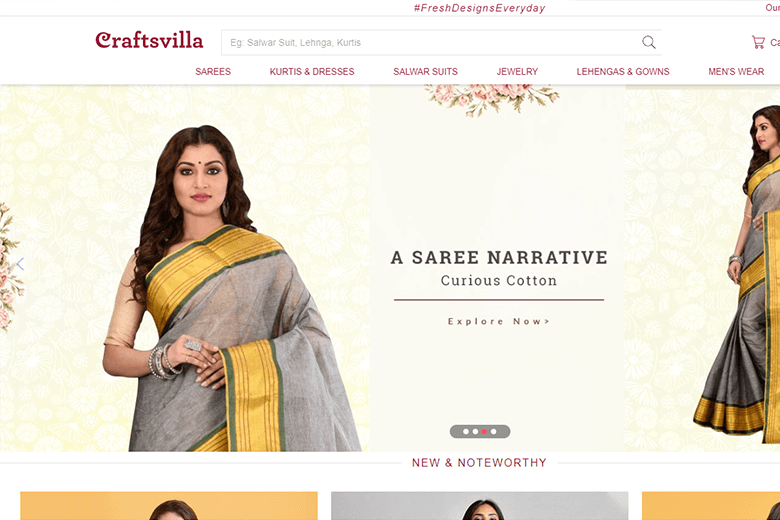Select the fourth carousel dot
Viewport: 780px width, 520px height.
[x=493, y=431]
